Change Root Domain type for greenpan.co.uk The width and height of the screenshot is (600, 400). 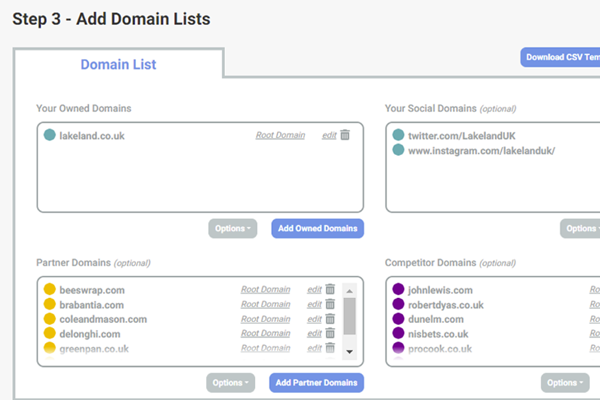click(x=266, y=348)
